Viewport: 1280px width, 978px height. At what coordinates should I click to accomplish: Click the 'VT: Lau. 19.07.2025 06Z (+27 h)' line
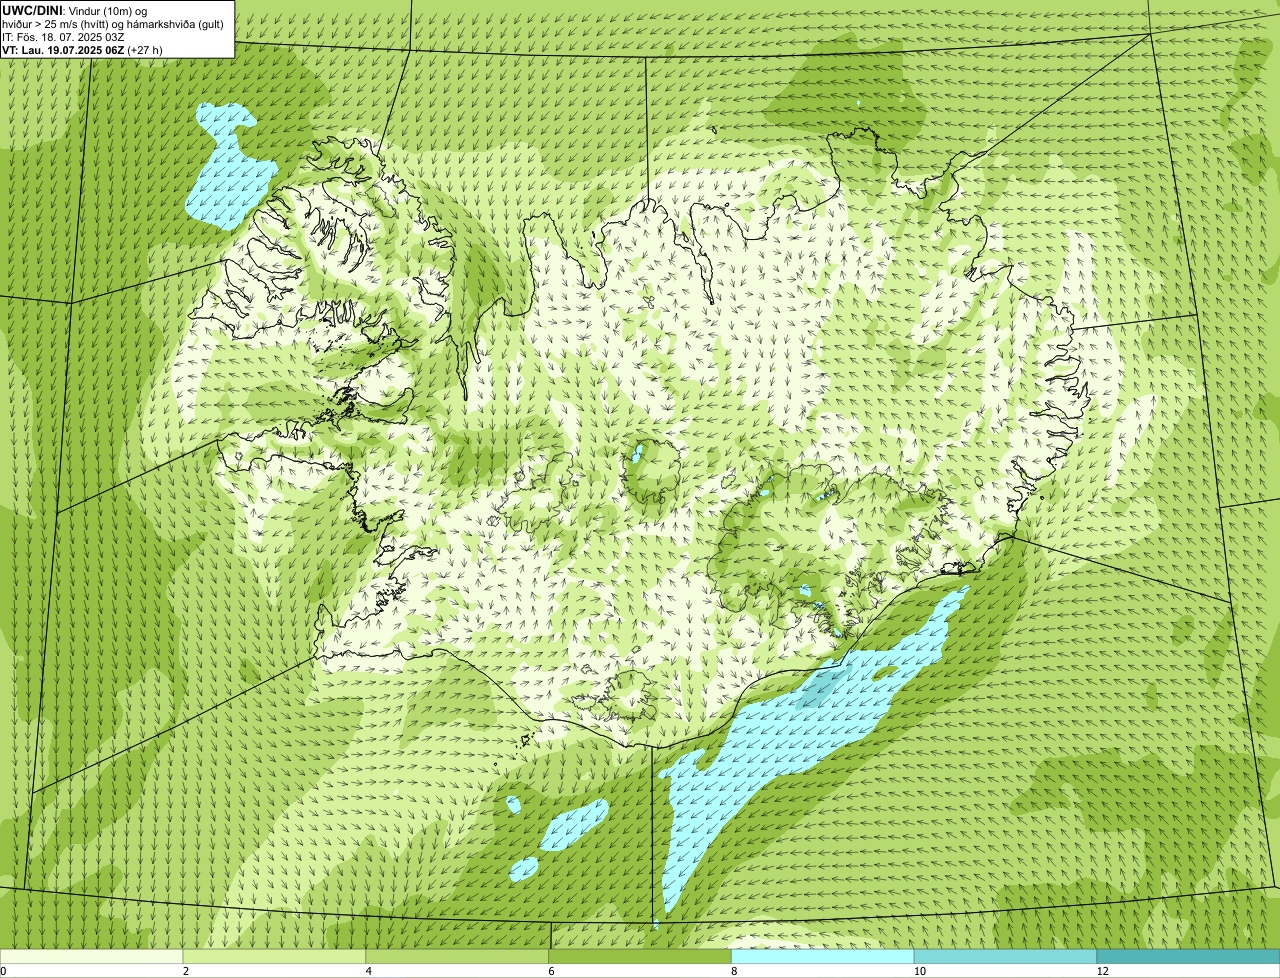(82, 50)
